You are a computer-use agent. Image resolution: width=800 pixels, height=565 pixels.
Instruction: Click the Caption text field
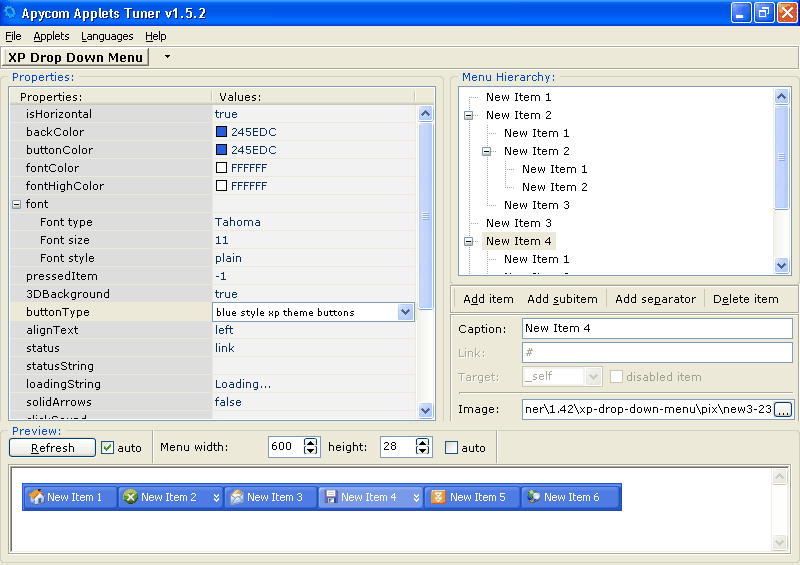(656, 328)
